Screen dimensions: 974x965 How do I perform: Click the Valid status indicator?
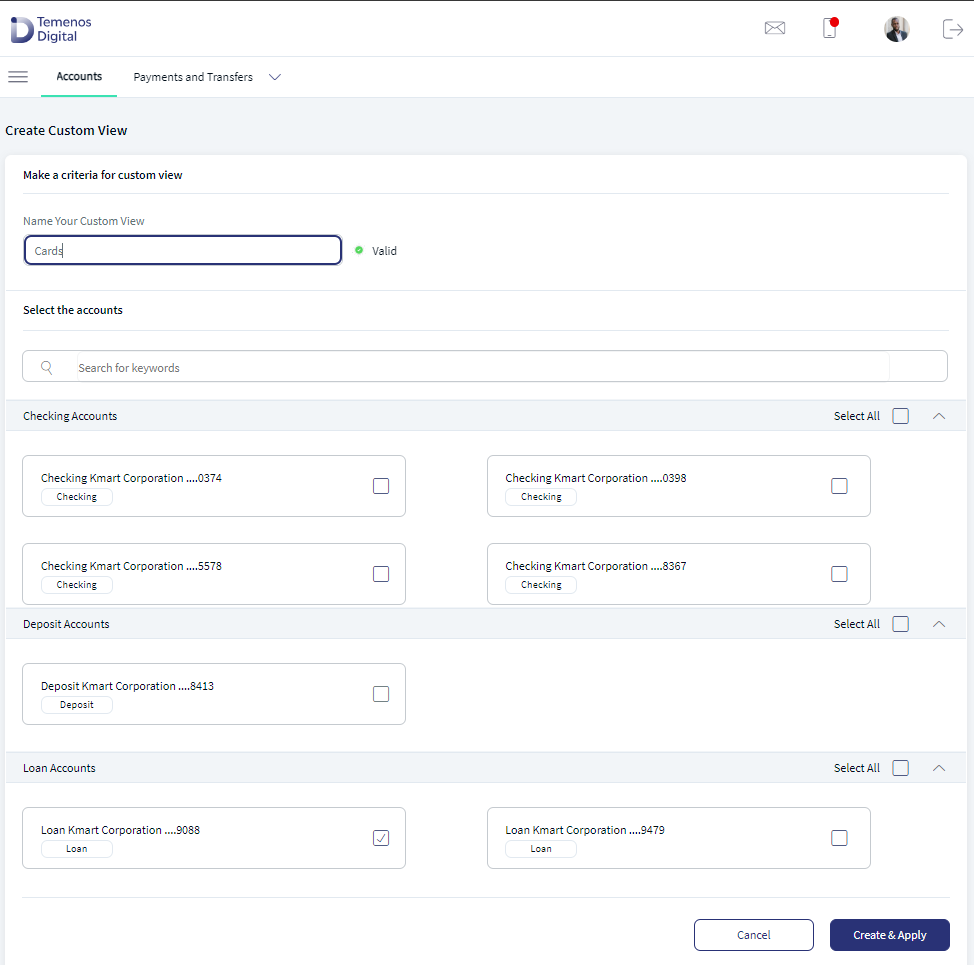pos(376,250)
